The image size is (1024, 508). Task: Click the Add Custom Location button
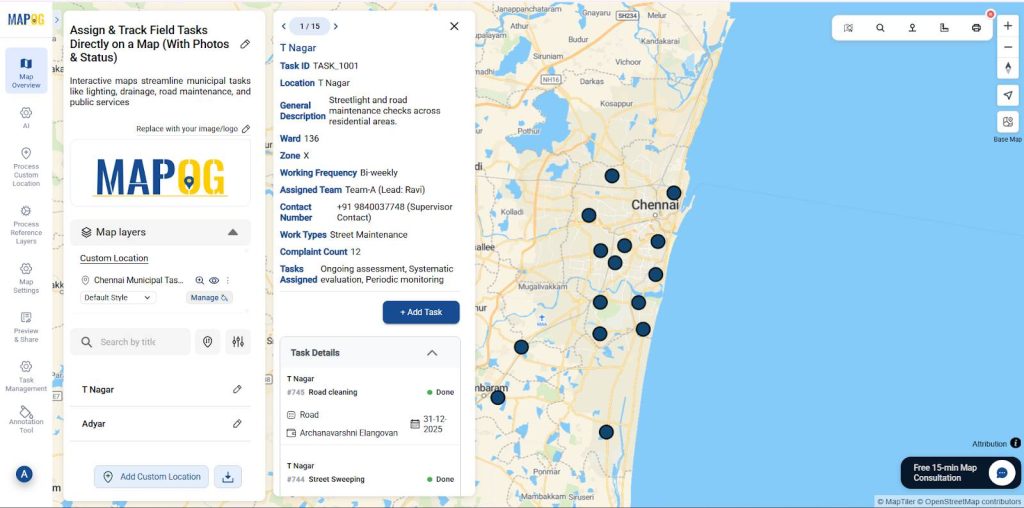tap(152, 477)
